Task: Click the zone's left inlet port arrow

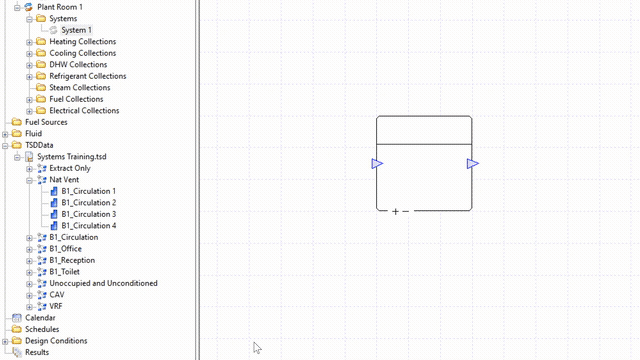Action: (377, 164)
